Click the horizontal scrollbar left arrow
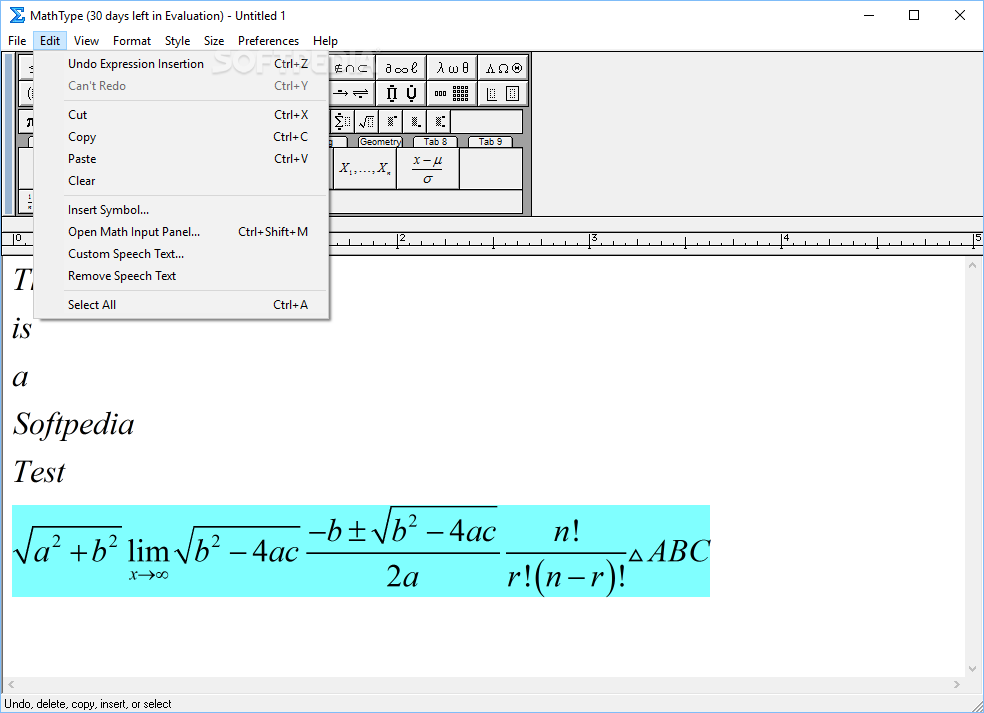This screenshot has width=984, height=713. click(x=11, y=685)
